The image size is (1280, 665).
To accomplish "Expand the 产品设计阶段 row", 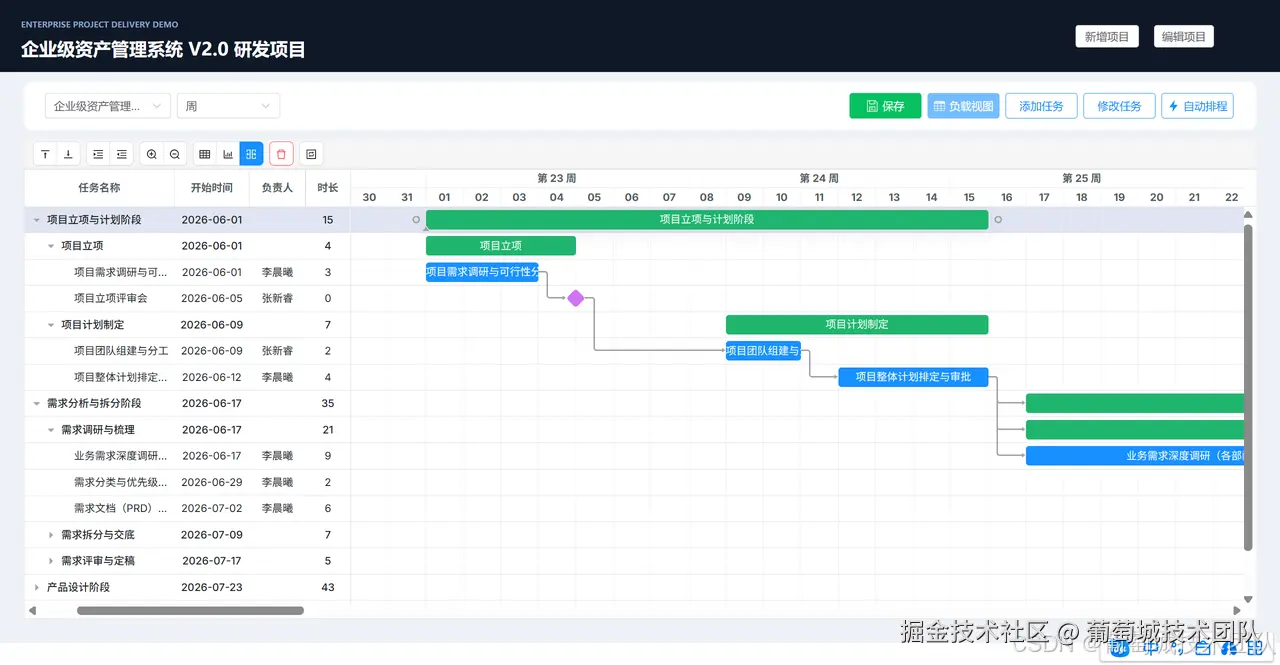I will (37, 588).
